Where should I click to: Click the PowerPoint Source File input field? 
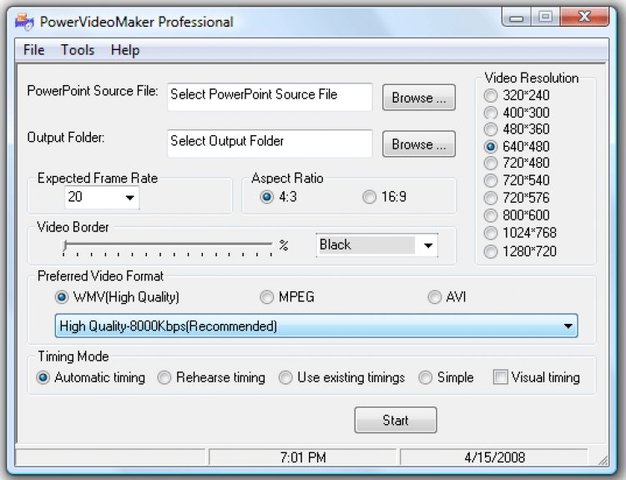tap(270, 97)
